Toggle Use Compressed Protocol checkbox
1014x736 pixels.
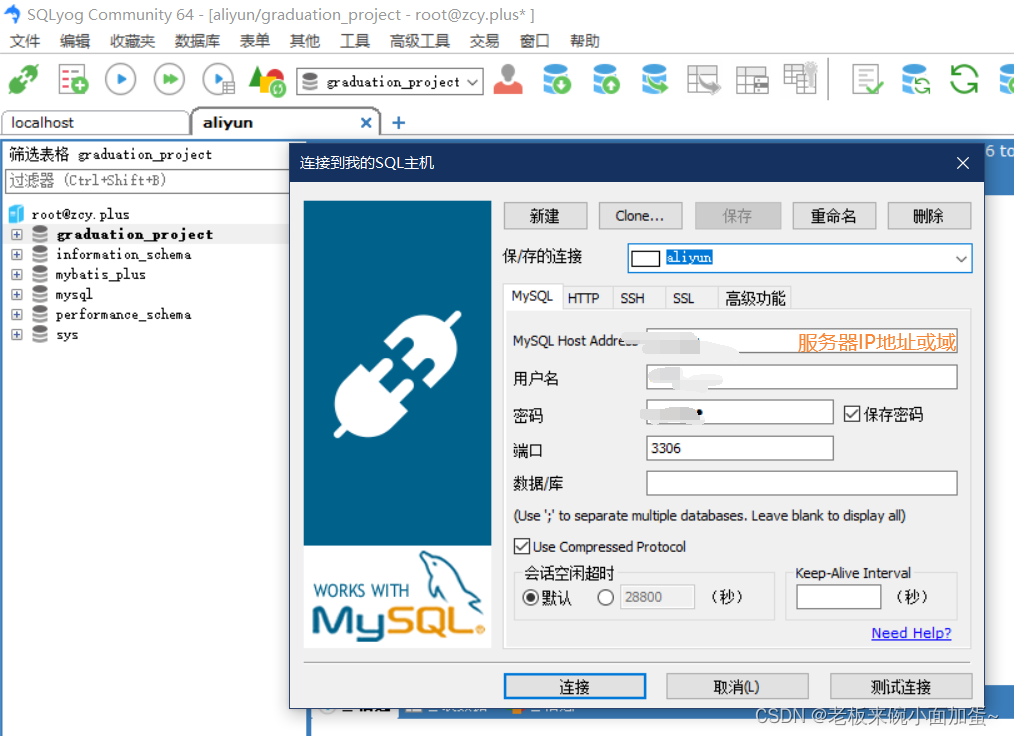point(521,547)
